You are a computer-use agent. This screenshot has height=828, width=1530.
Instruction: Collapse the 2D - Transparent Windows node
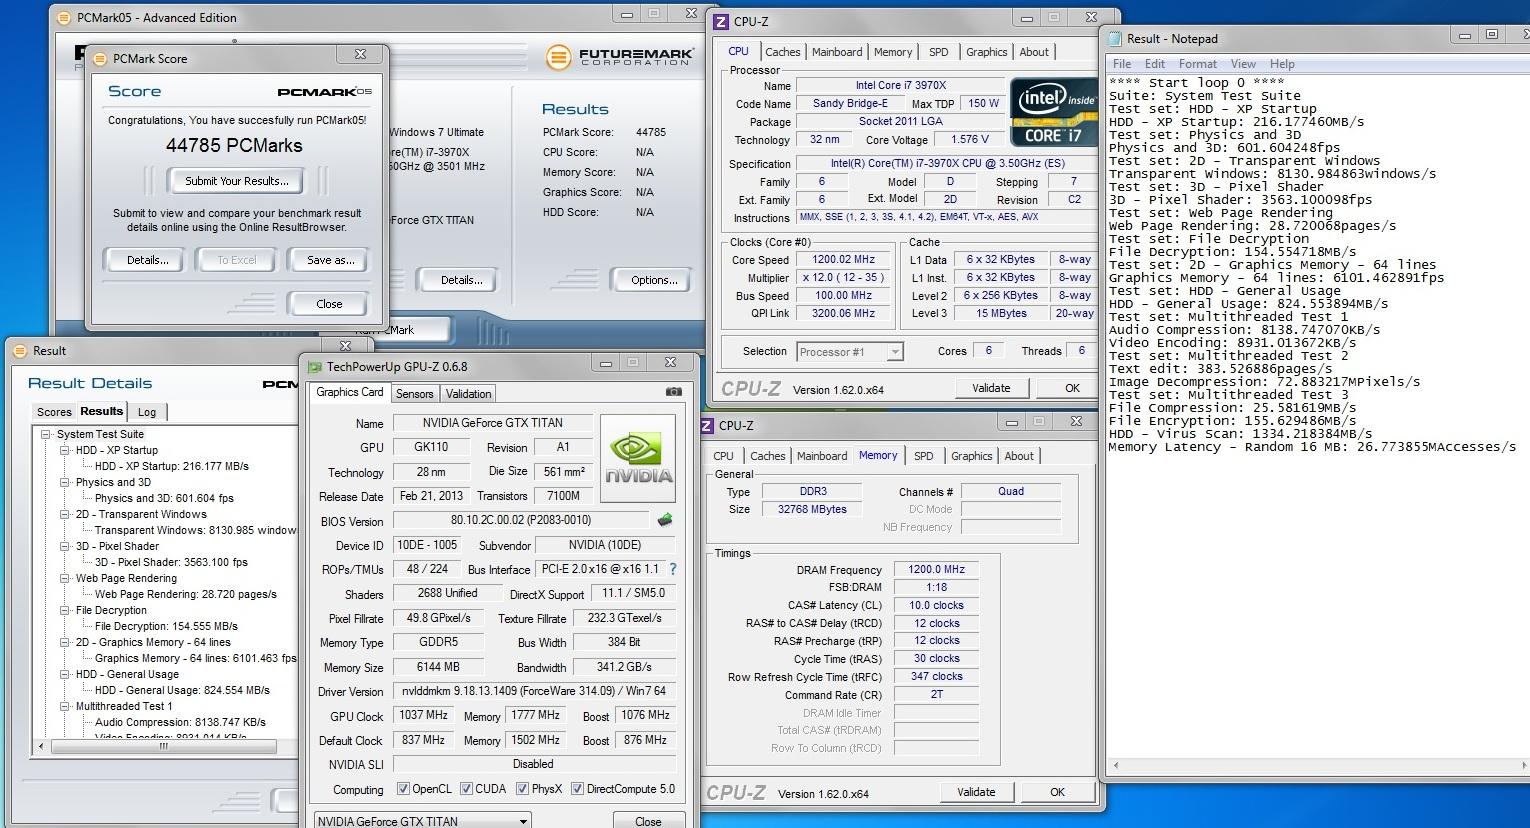point(65,514)
